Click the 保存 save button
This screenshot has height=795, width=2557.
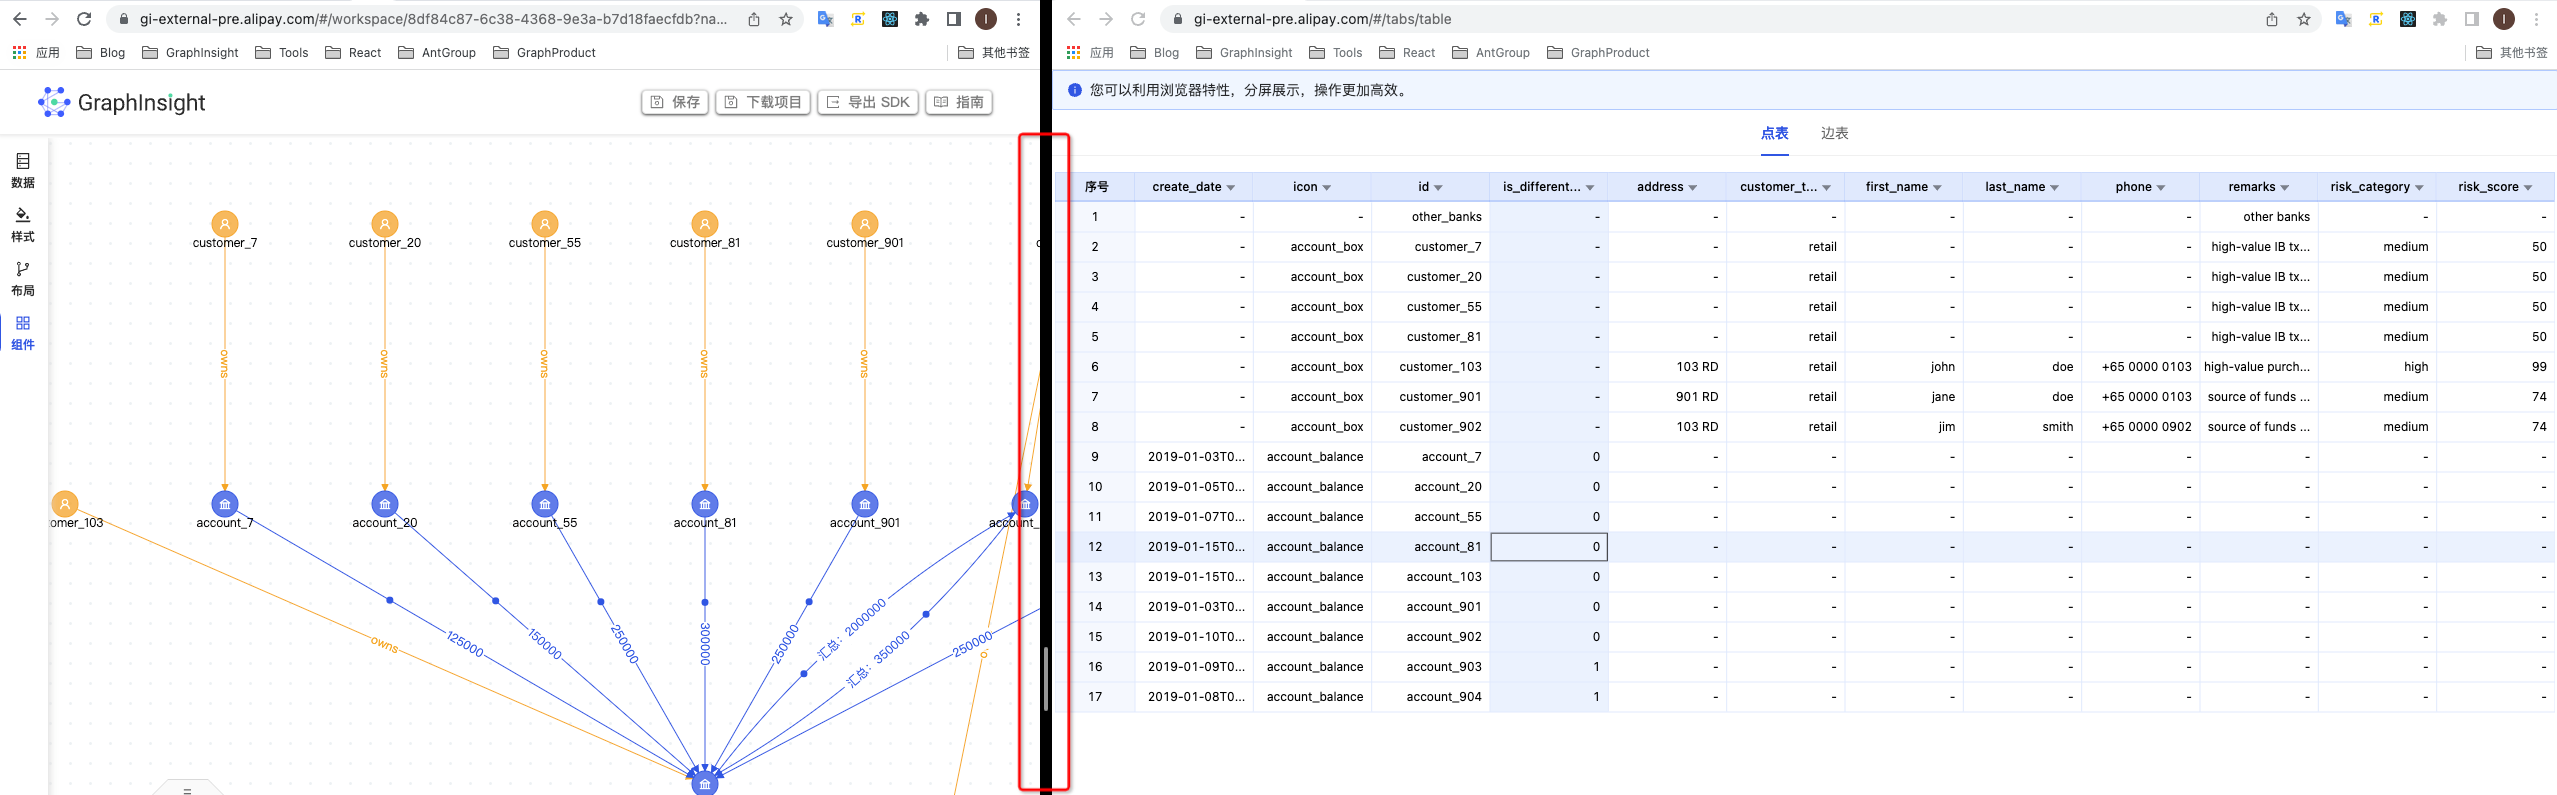(x=675, y=102)
